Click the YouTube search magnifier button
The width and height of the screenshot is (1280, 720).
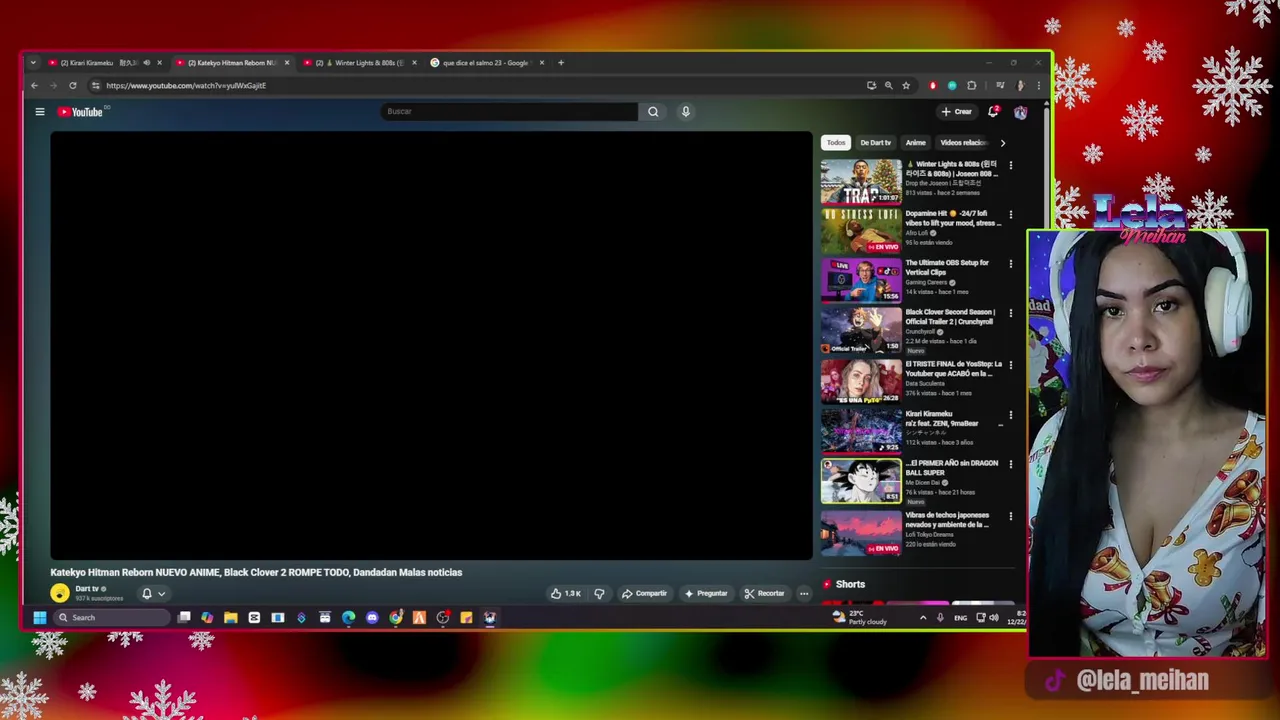(x=653, y=112)
